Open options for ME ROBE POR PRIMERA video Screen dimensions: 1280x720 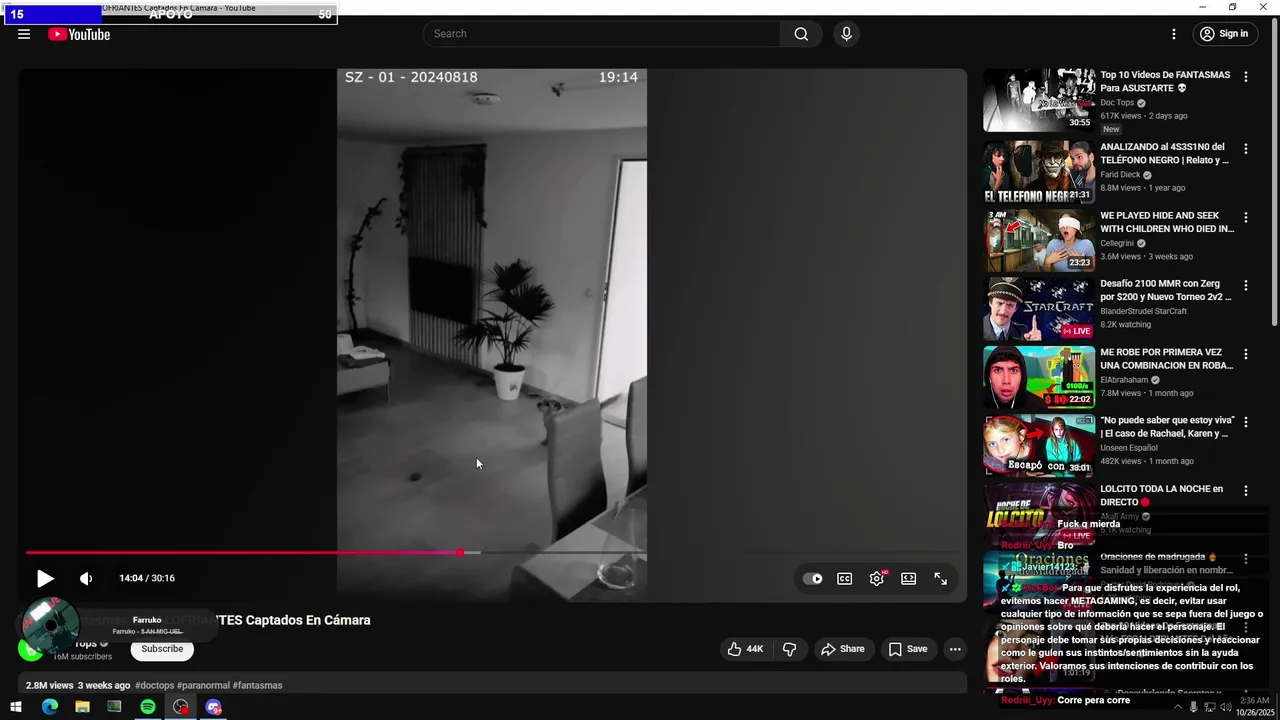click(x=1246, y=354)
